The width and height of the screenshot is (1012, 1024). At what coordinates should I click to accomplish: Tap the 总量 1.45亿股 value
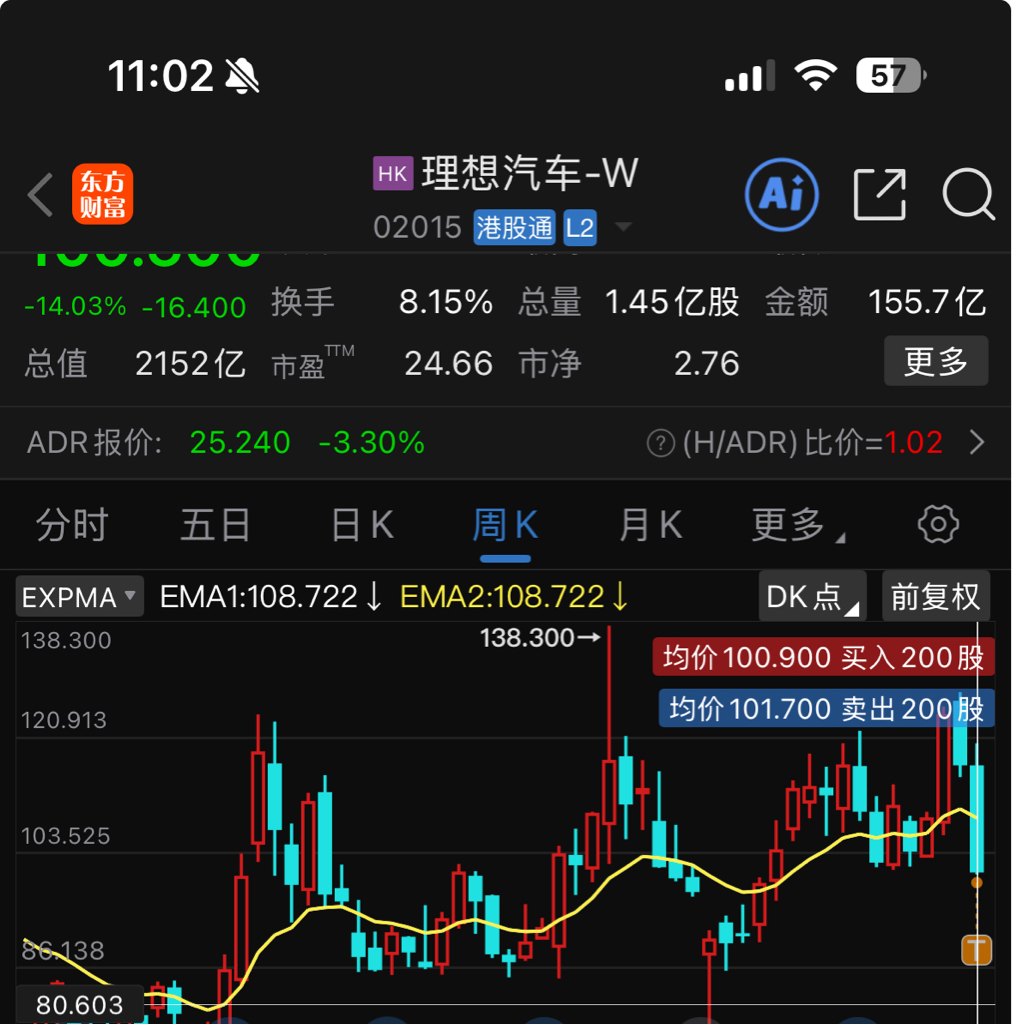click(x=672, y=302)
